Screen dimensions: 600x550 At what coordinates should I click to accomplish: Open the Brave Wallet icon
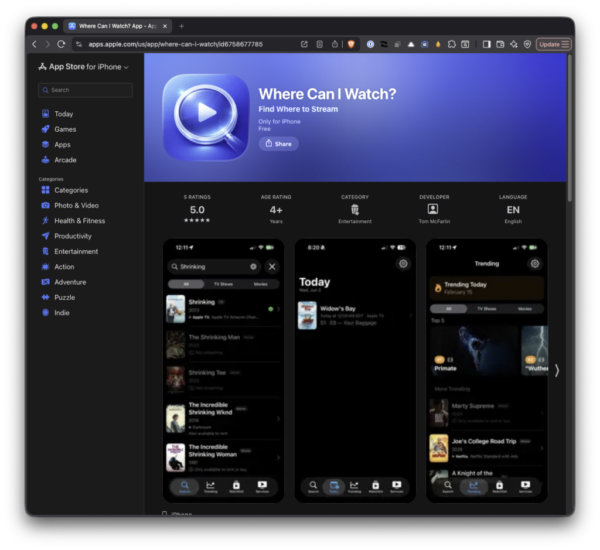coord(500,44)
